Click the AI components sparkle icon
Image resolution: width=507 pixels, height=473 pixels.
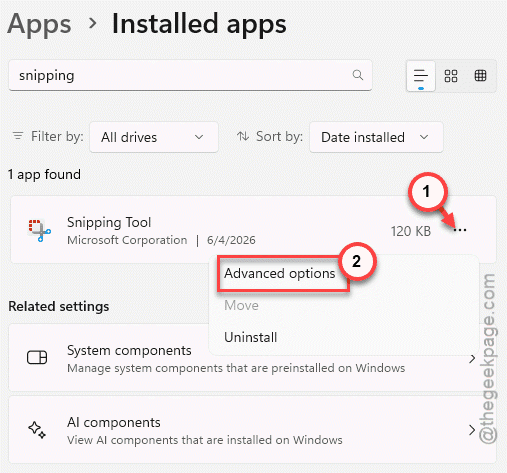37,430
